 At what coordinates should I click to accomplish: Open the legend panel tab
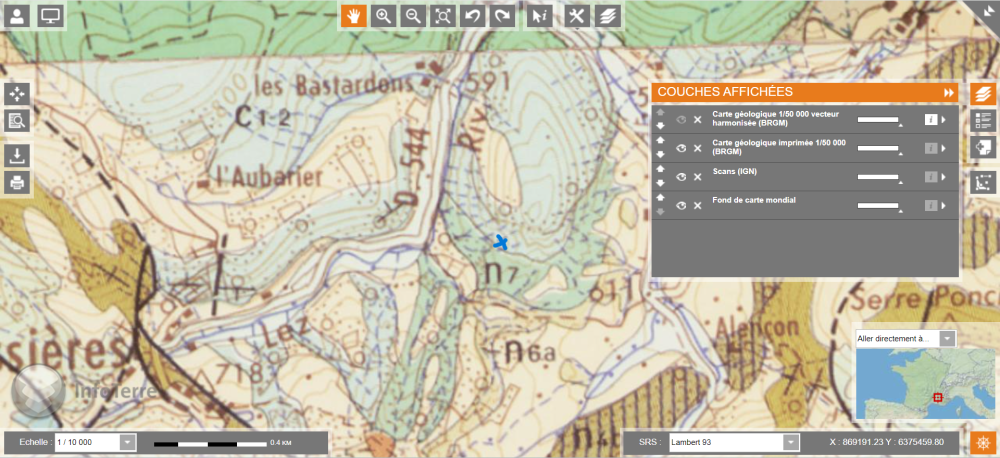pyautogui.click(x=984, y=120)
